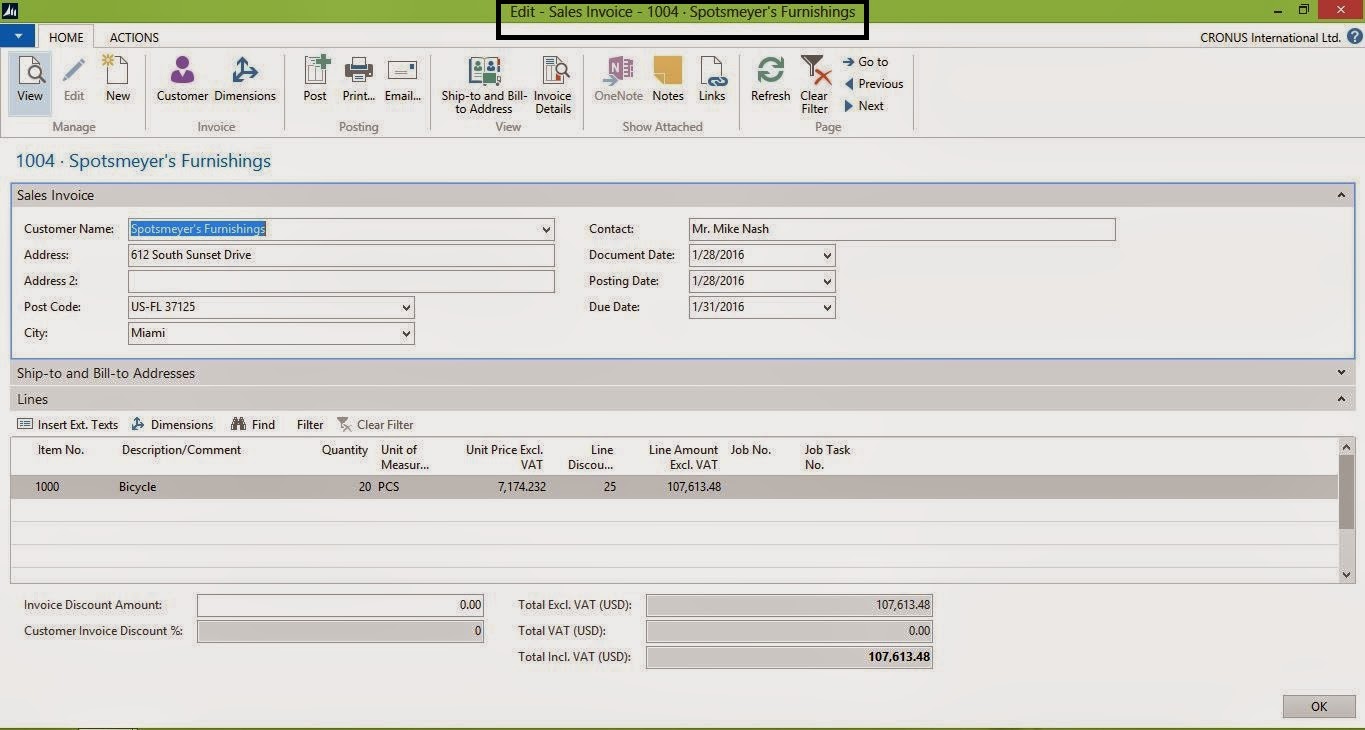1365x730 pixels.
Task: Switch to the ACTIONS ribbon tab
Action: (x=134, y=37)
